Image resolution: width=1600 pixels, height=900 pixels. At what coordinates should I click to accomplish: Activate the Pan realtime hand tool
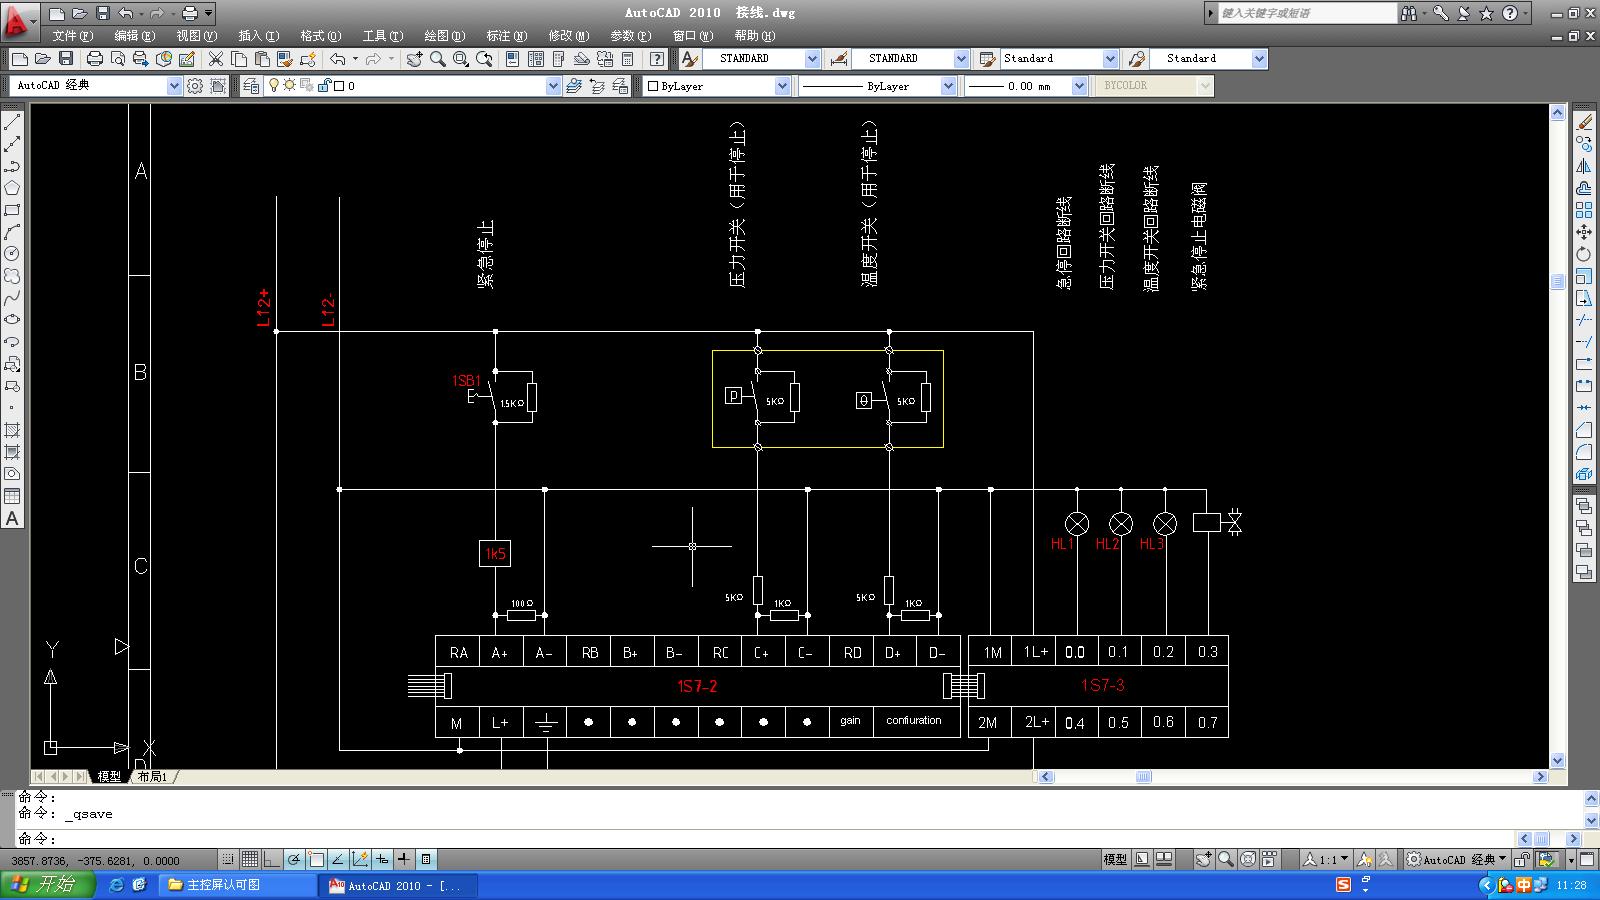(414, 59)
